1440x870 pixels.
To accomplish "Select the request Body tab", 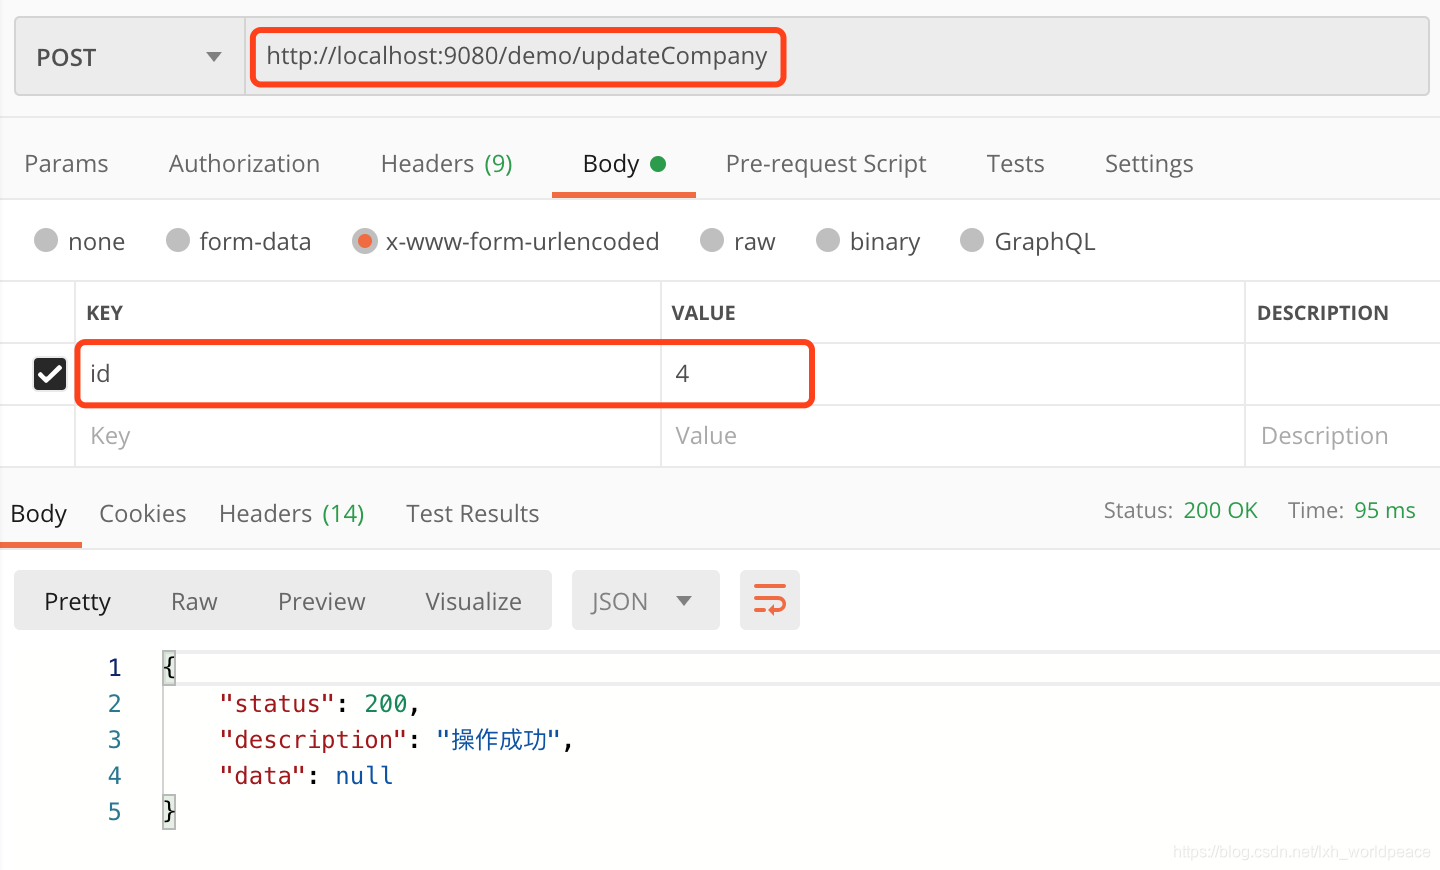I will pos(624,164).
